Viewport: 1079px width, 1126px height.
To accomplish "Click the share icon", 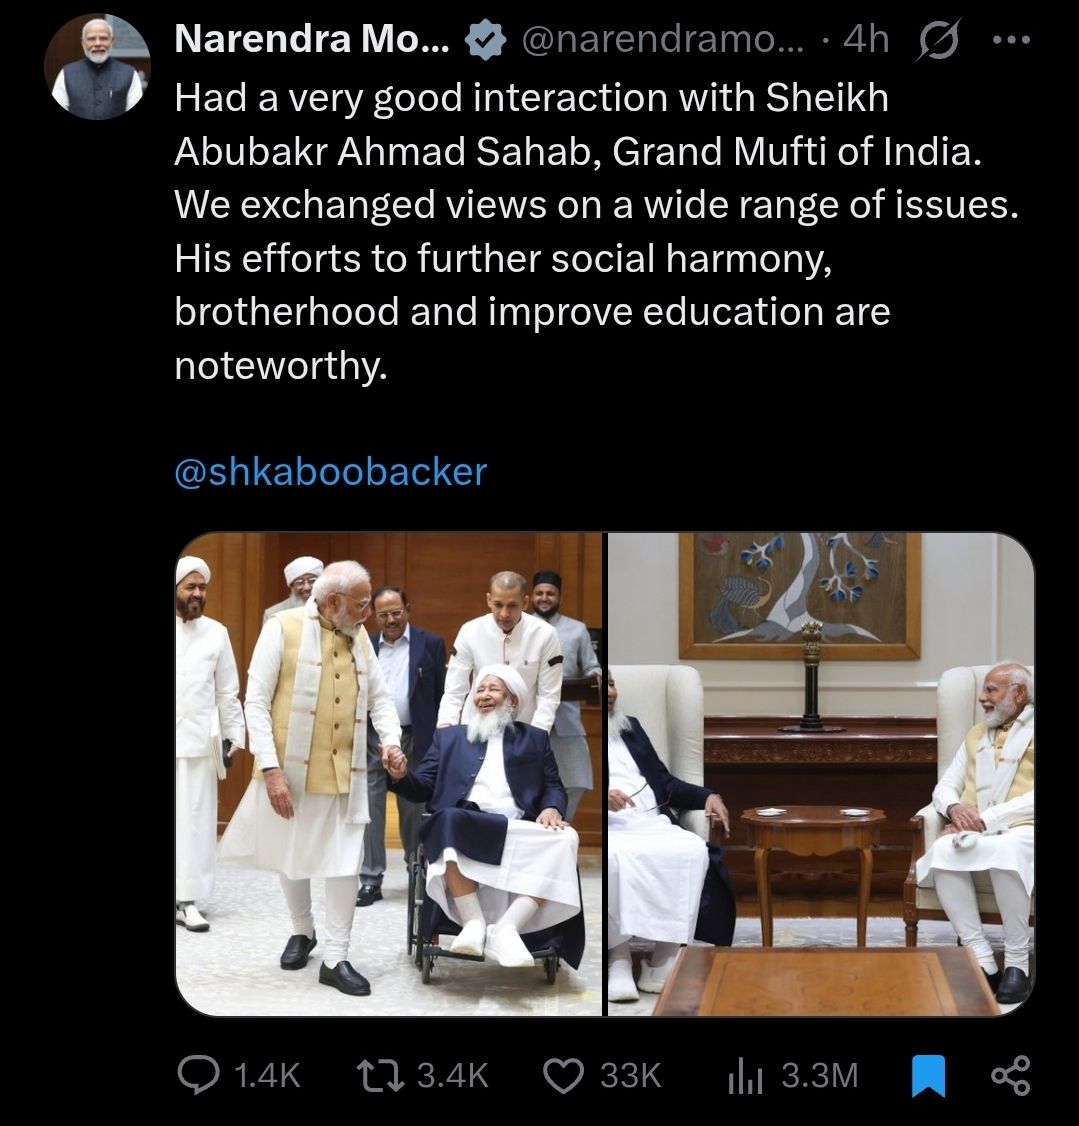I will tap(1009, 1076).
